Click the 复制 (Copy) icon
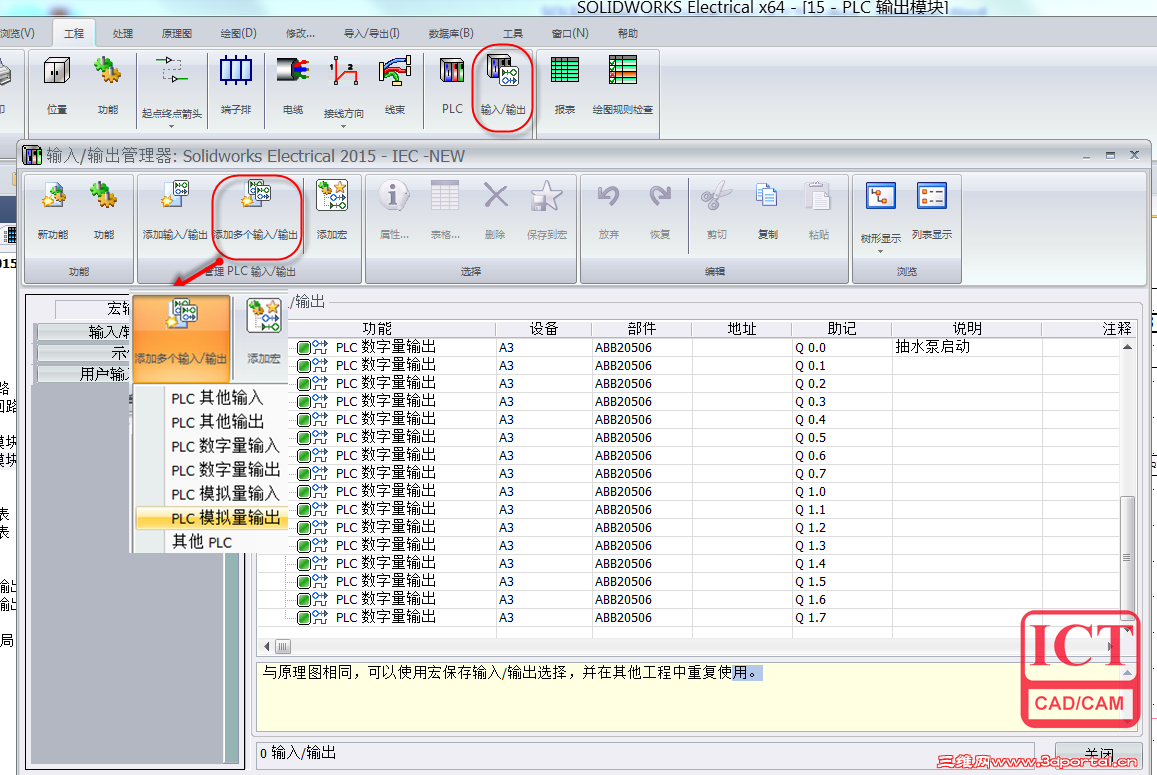The height and width of the screenshot is (775, 1157). pos(767,210)
